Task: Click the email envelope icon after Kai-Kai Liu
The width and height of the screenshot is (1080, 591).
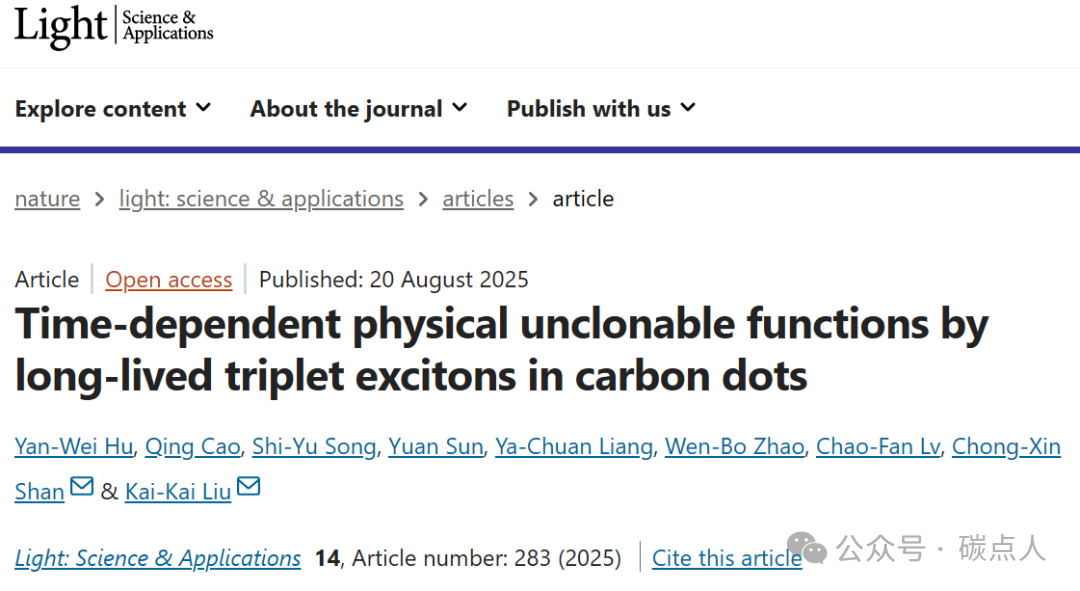Action: coord(249,486)
